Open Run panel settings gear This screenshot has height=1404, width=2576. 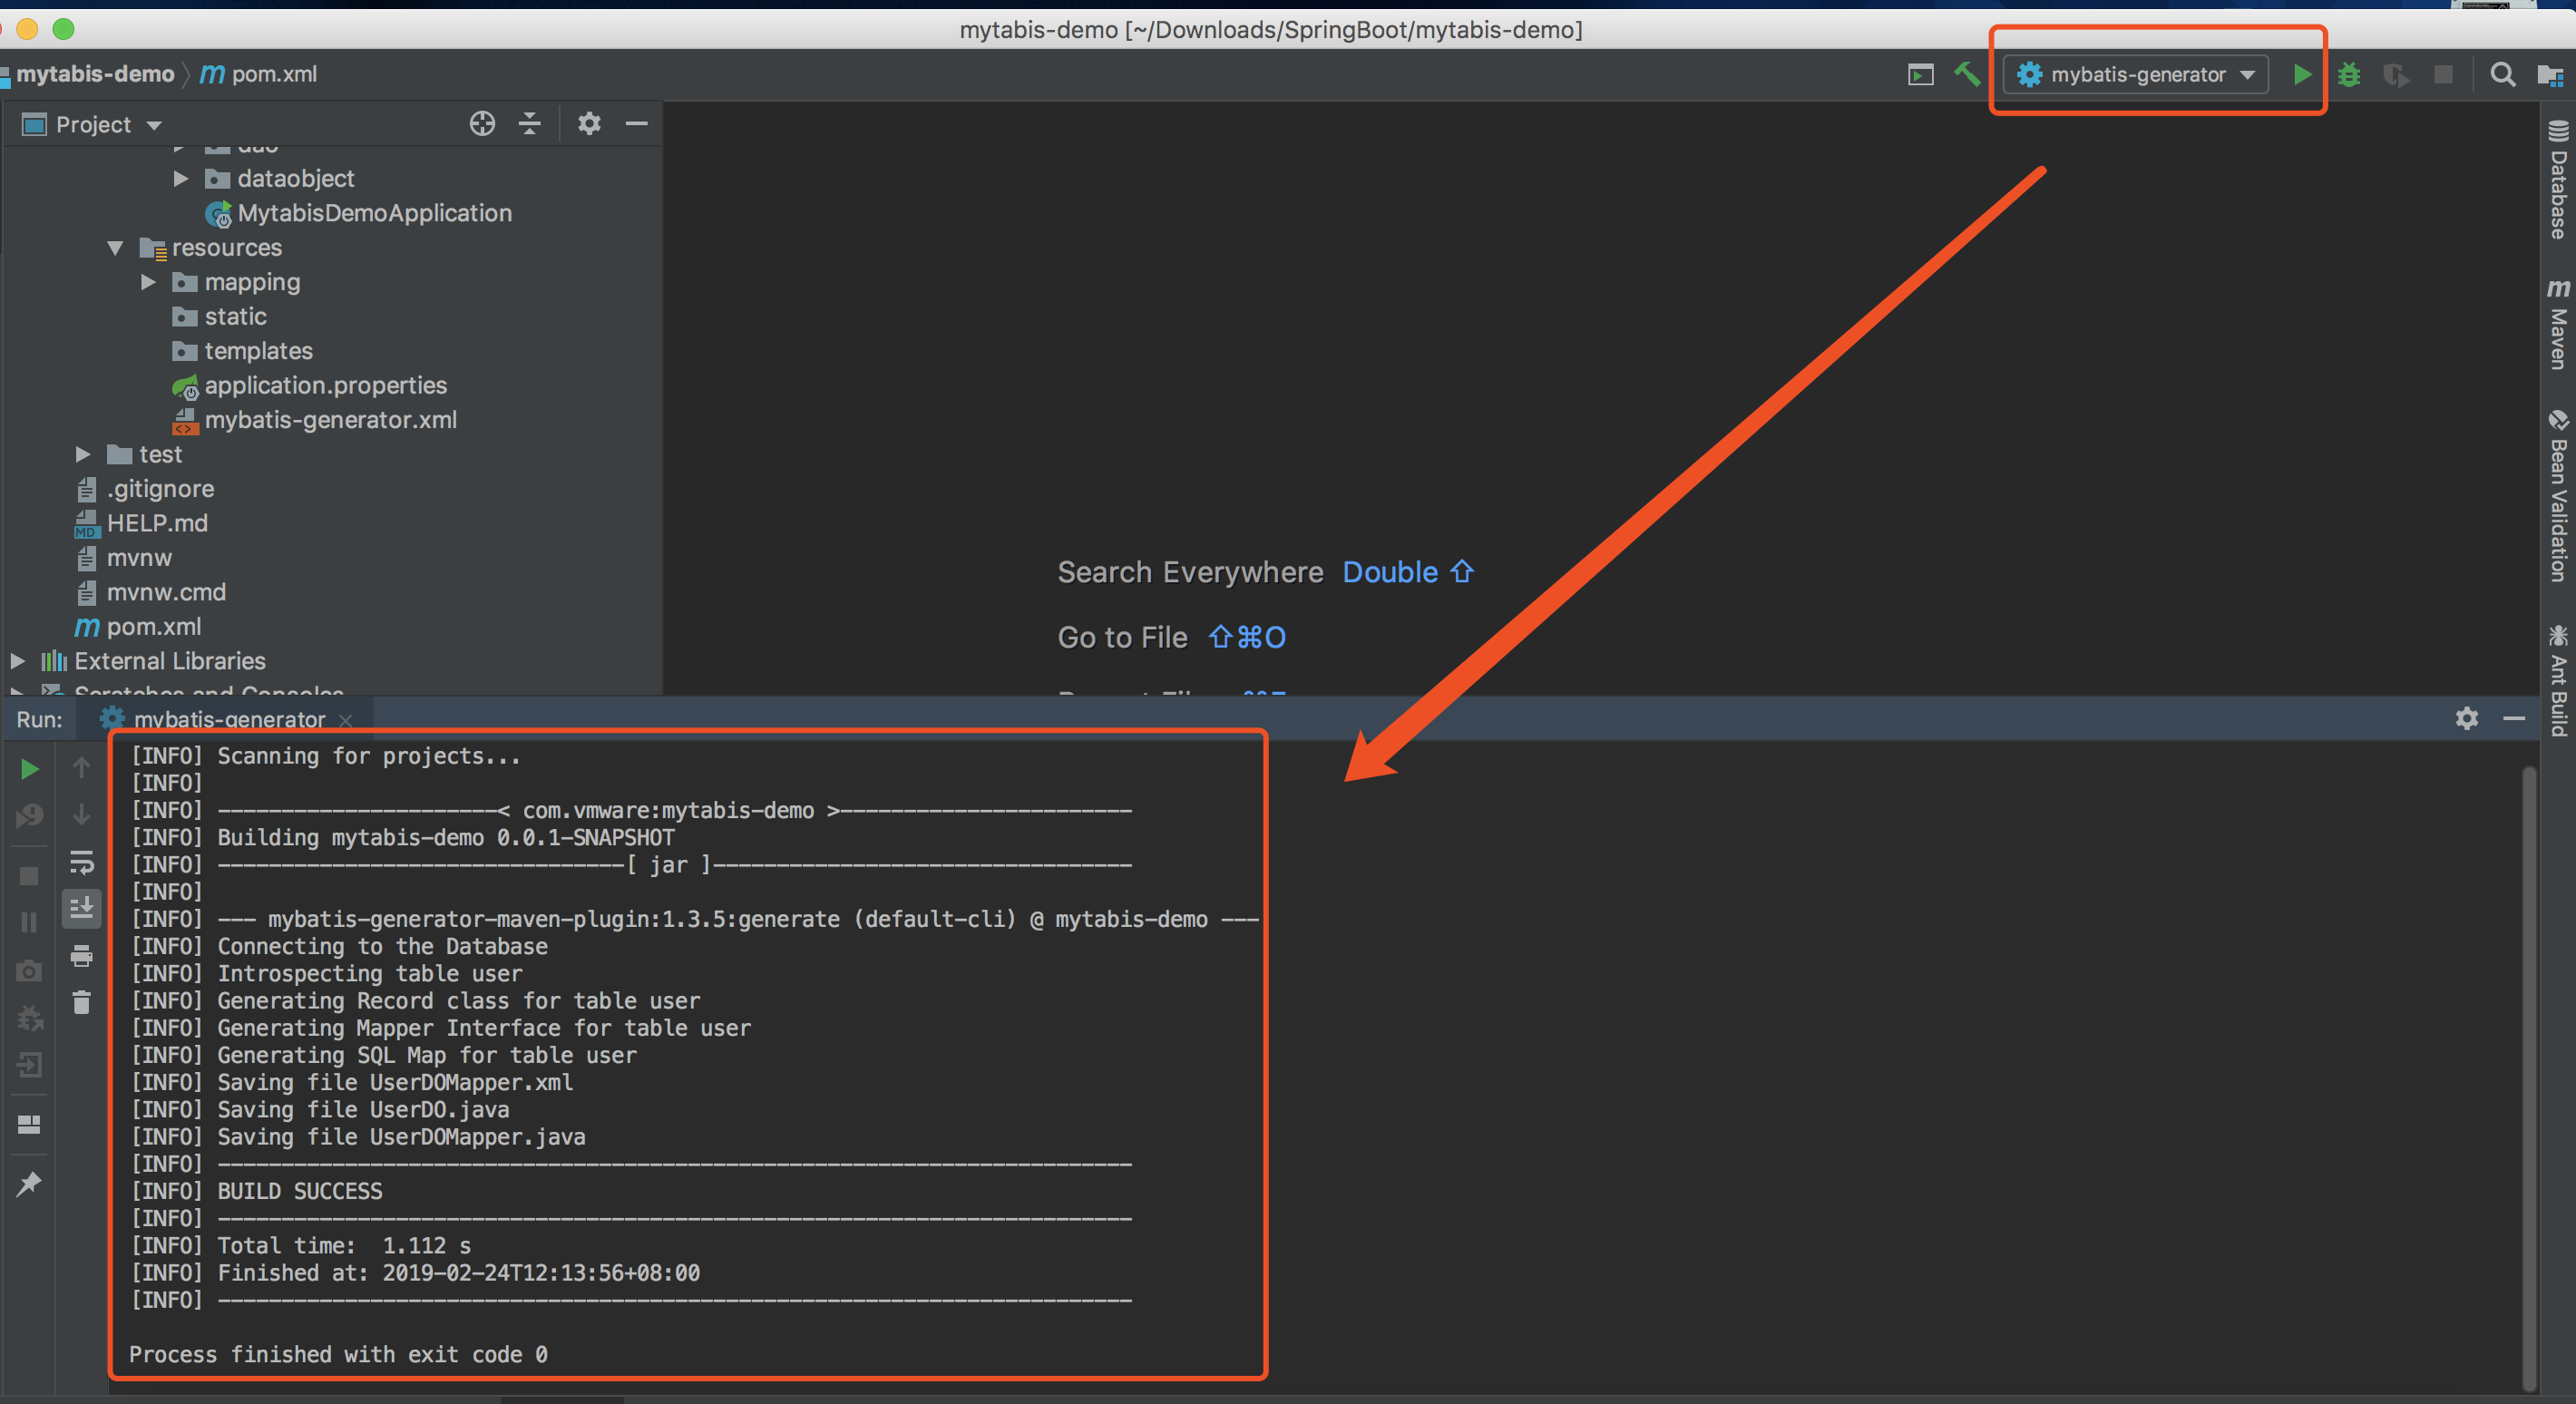click(2466, 719)
